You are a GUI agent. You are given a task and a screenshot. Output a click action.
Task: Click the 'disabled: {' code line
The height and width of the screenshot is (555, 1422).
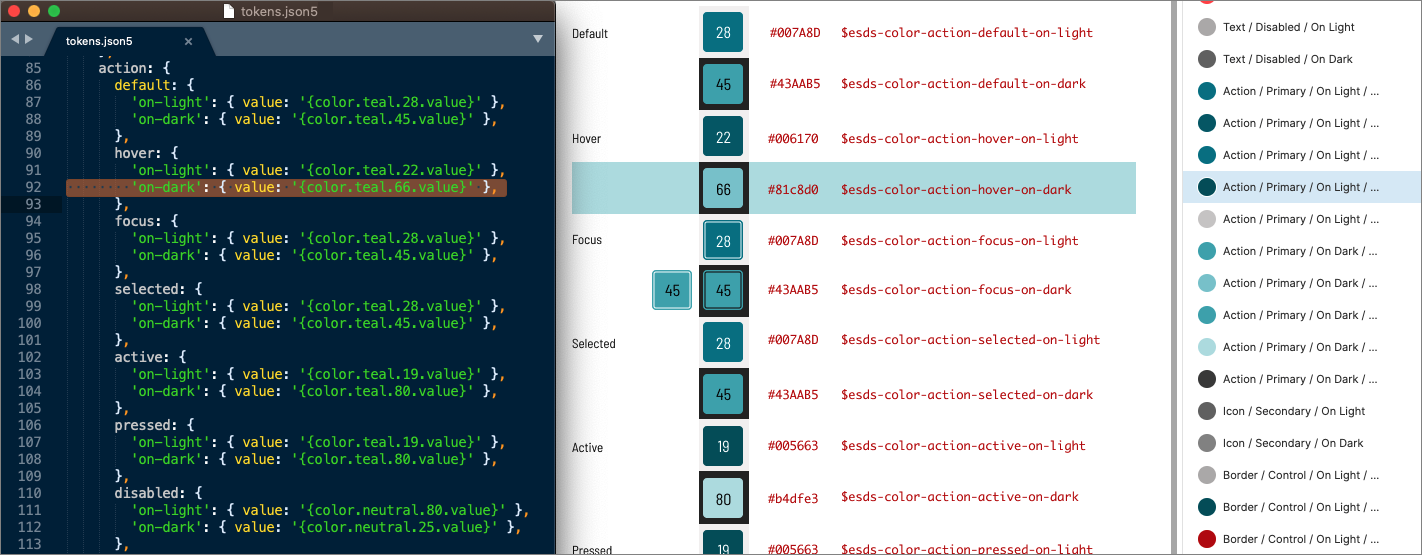[x=159, y=493]
